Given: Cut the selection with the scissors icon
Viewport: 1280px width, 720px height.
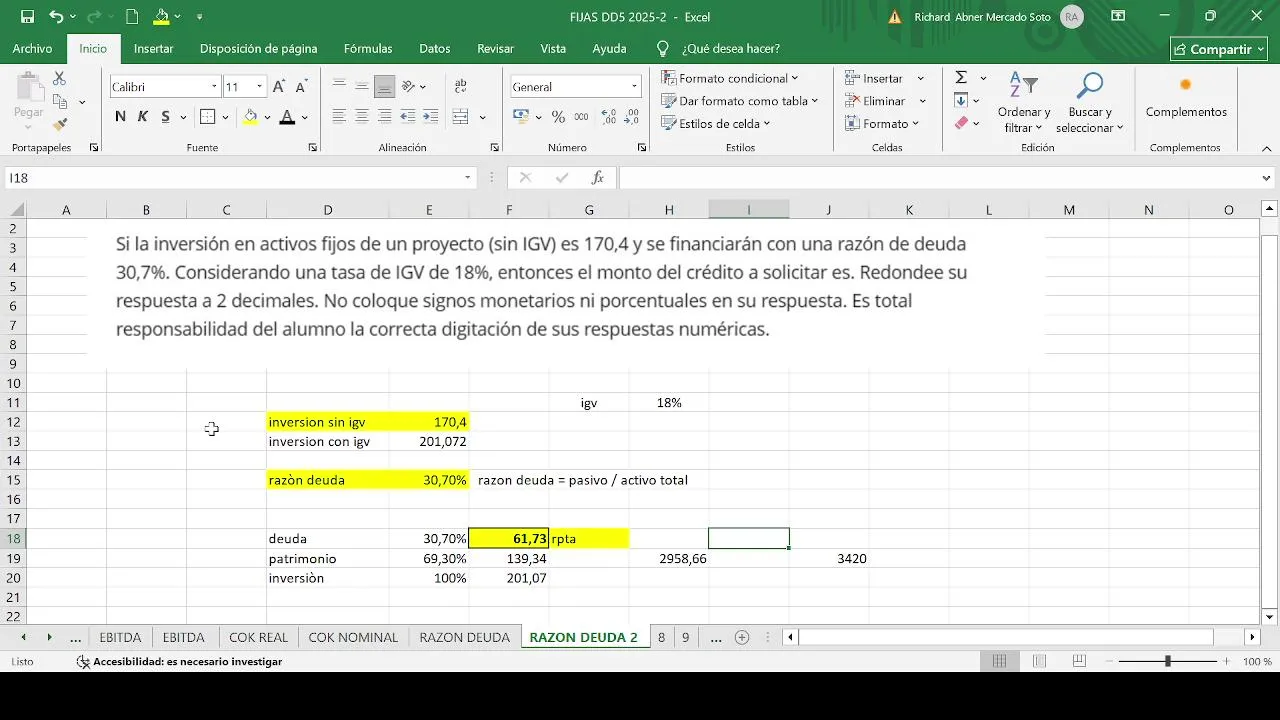Looking at the screenshot, I should (x=60, y=78).
